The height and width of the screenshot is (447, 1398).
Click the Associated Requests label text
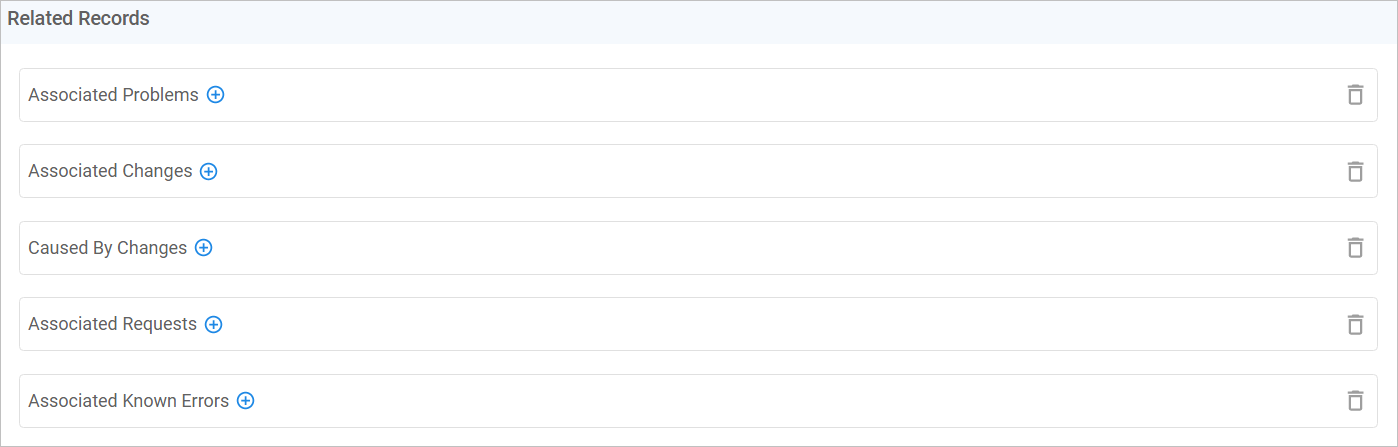(112, 324)
